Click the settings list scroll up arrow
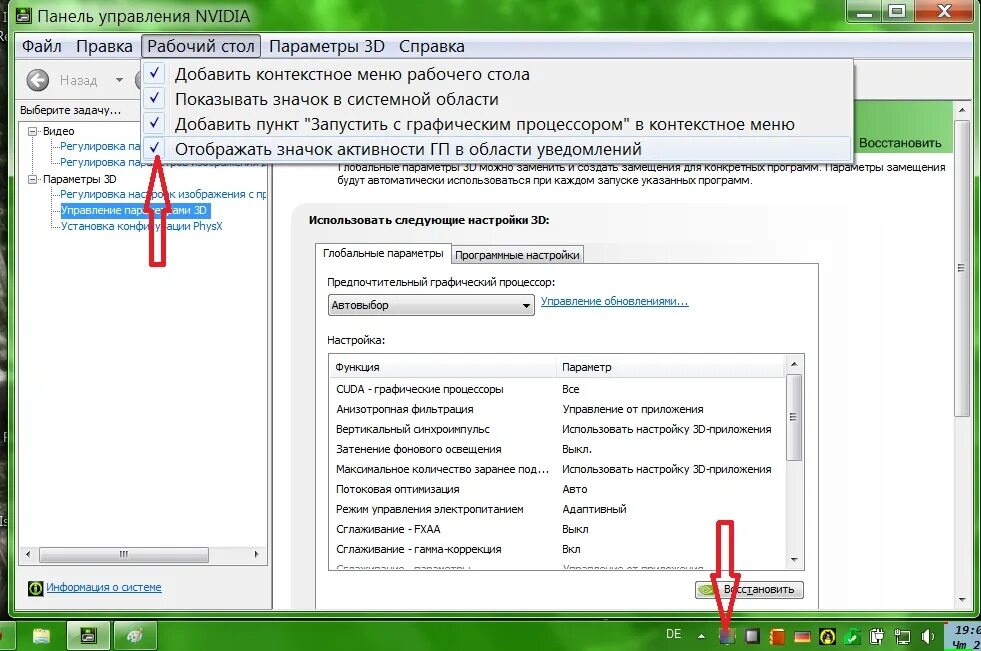 pyautogui.click(x=794, y=364)
